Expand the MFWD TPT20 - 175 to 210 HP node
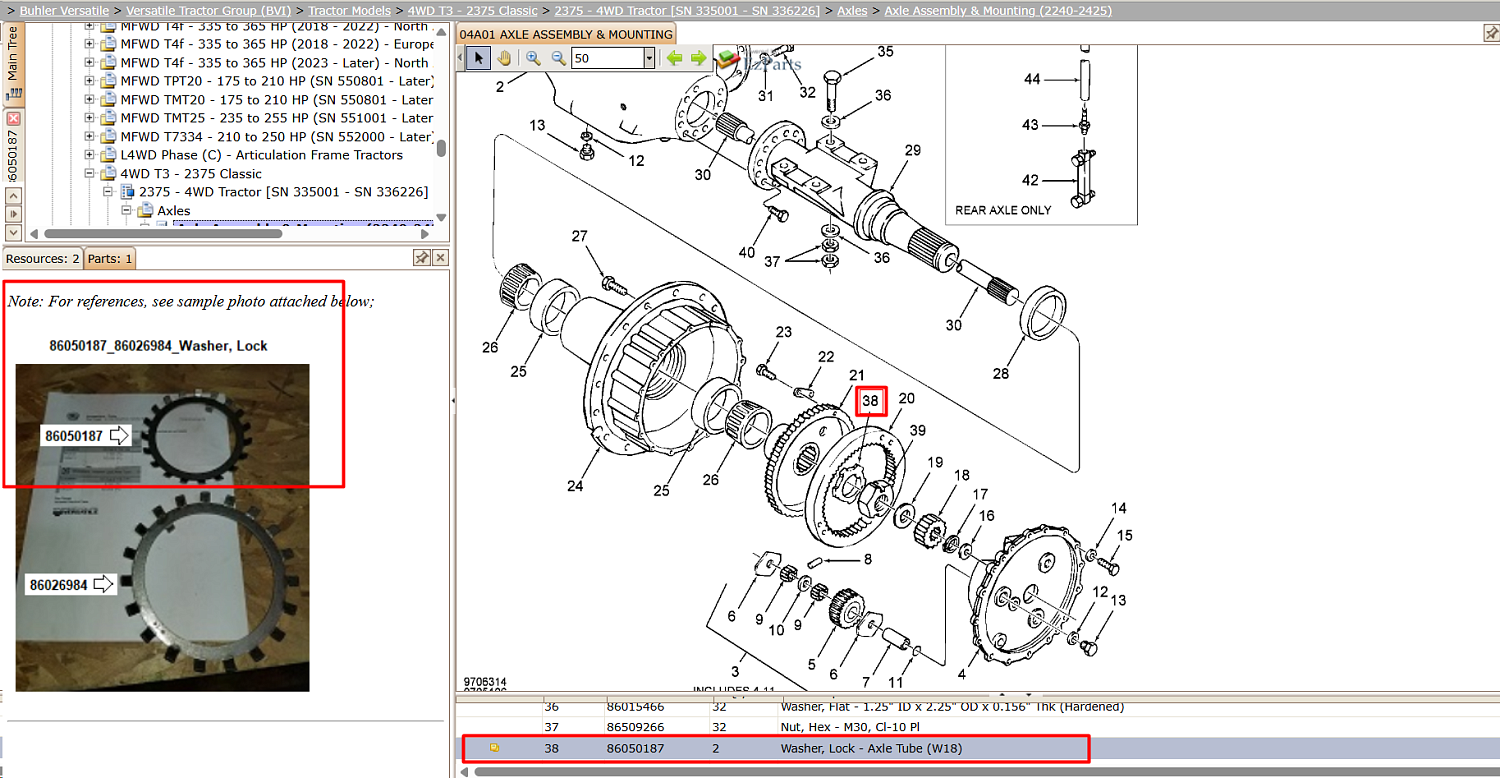The image size is (1500, 778). click(89, 81)
